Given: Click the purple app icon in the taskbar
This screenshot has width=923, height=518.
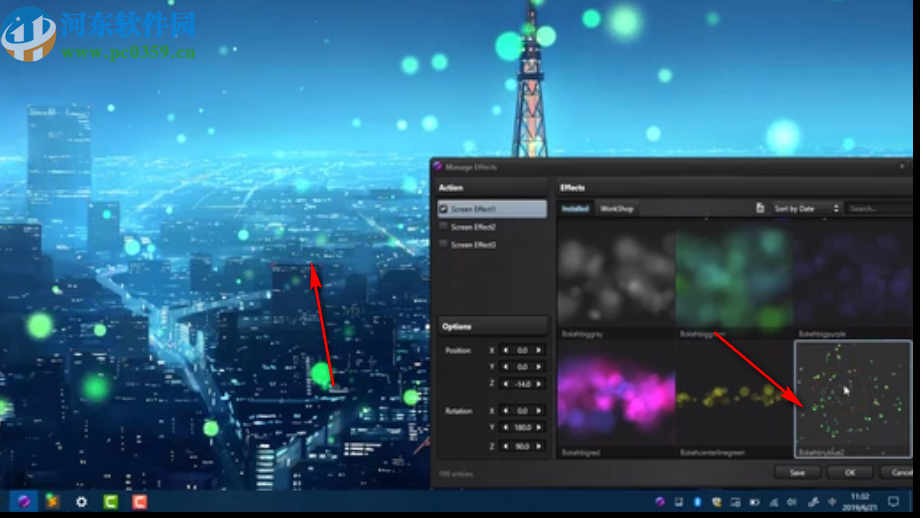Looking at the screenshot, I should pos(24,501).
